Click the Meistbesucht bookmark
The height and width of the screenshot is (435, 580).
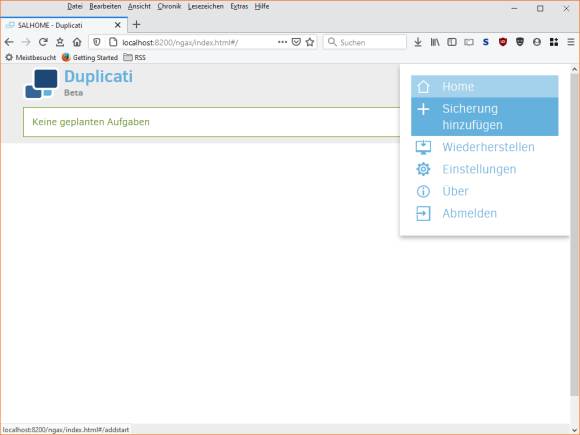30,57
